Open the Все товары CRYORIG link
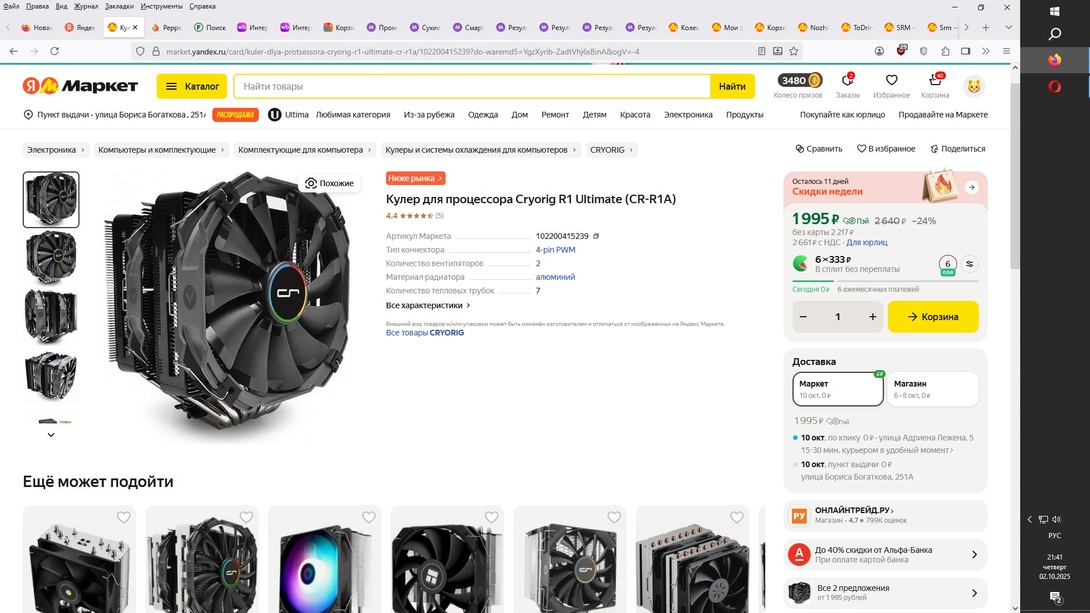Viewport: 1090px width, 613px height. click(425, 333)
